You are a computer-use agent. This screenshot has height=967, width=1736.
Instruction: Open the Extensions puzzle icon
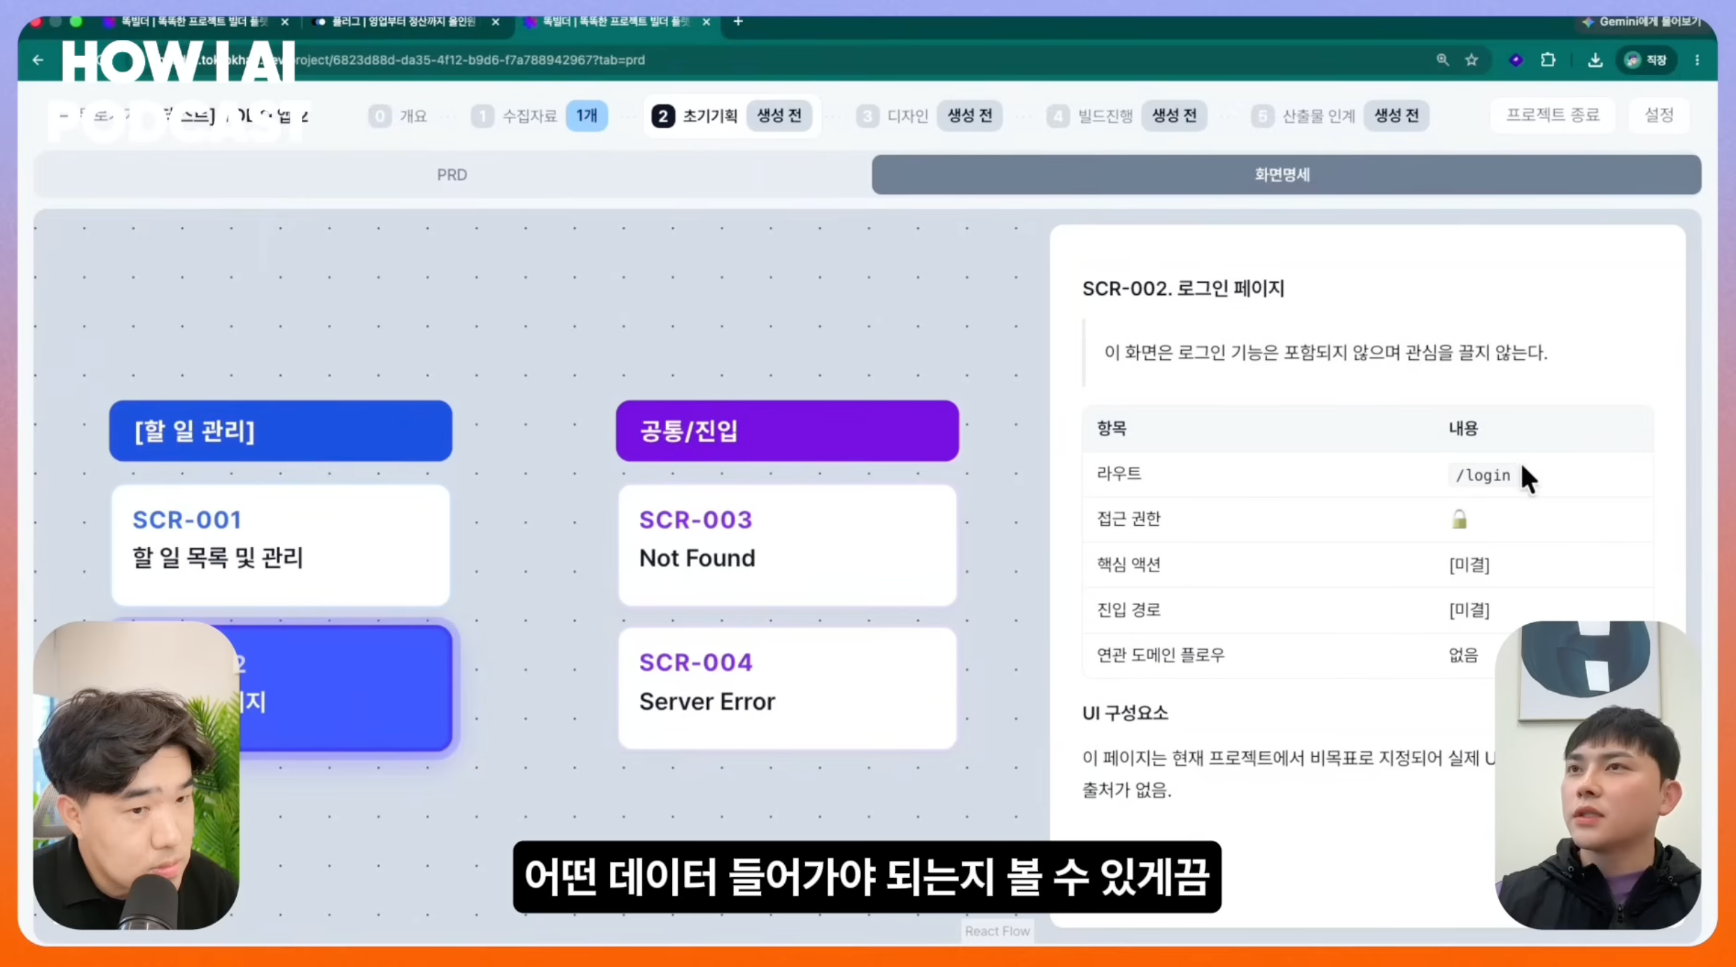tap(1548, 60)
